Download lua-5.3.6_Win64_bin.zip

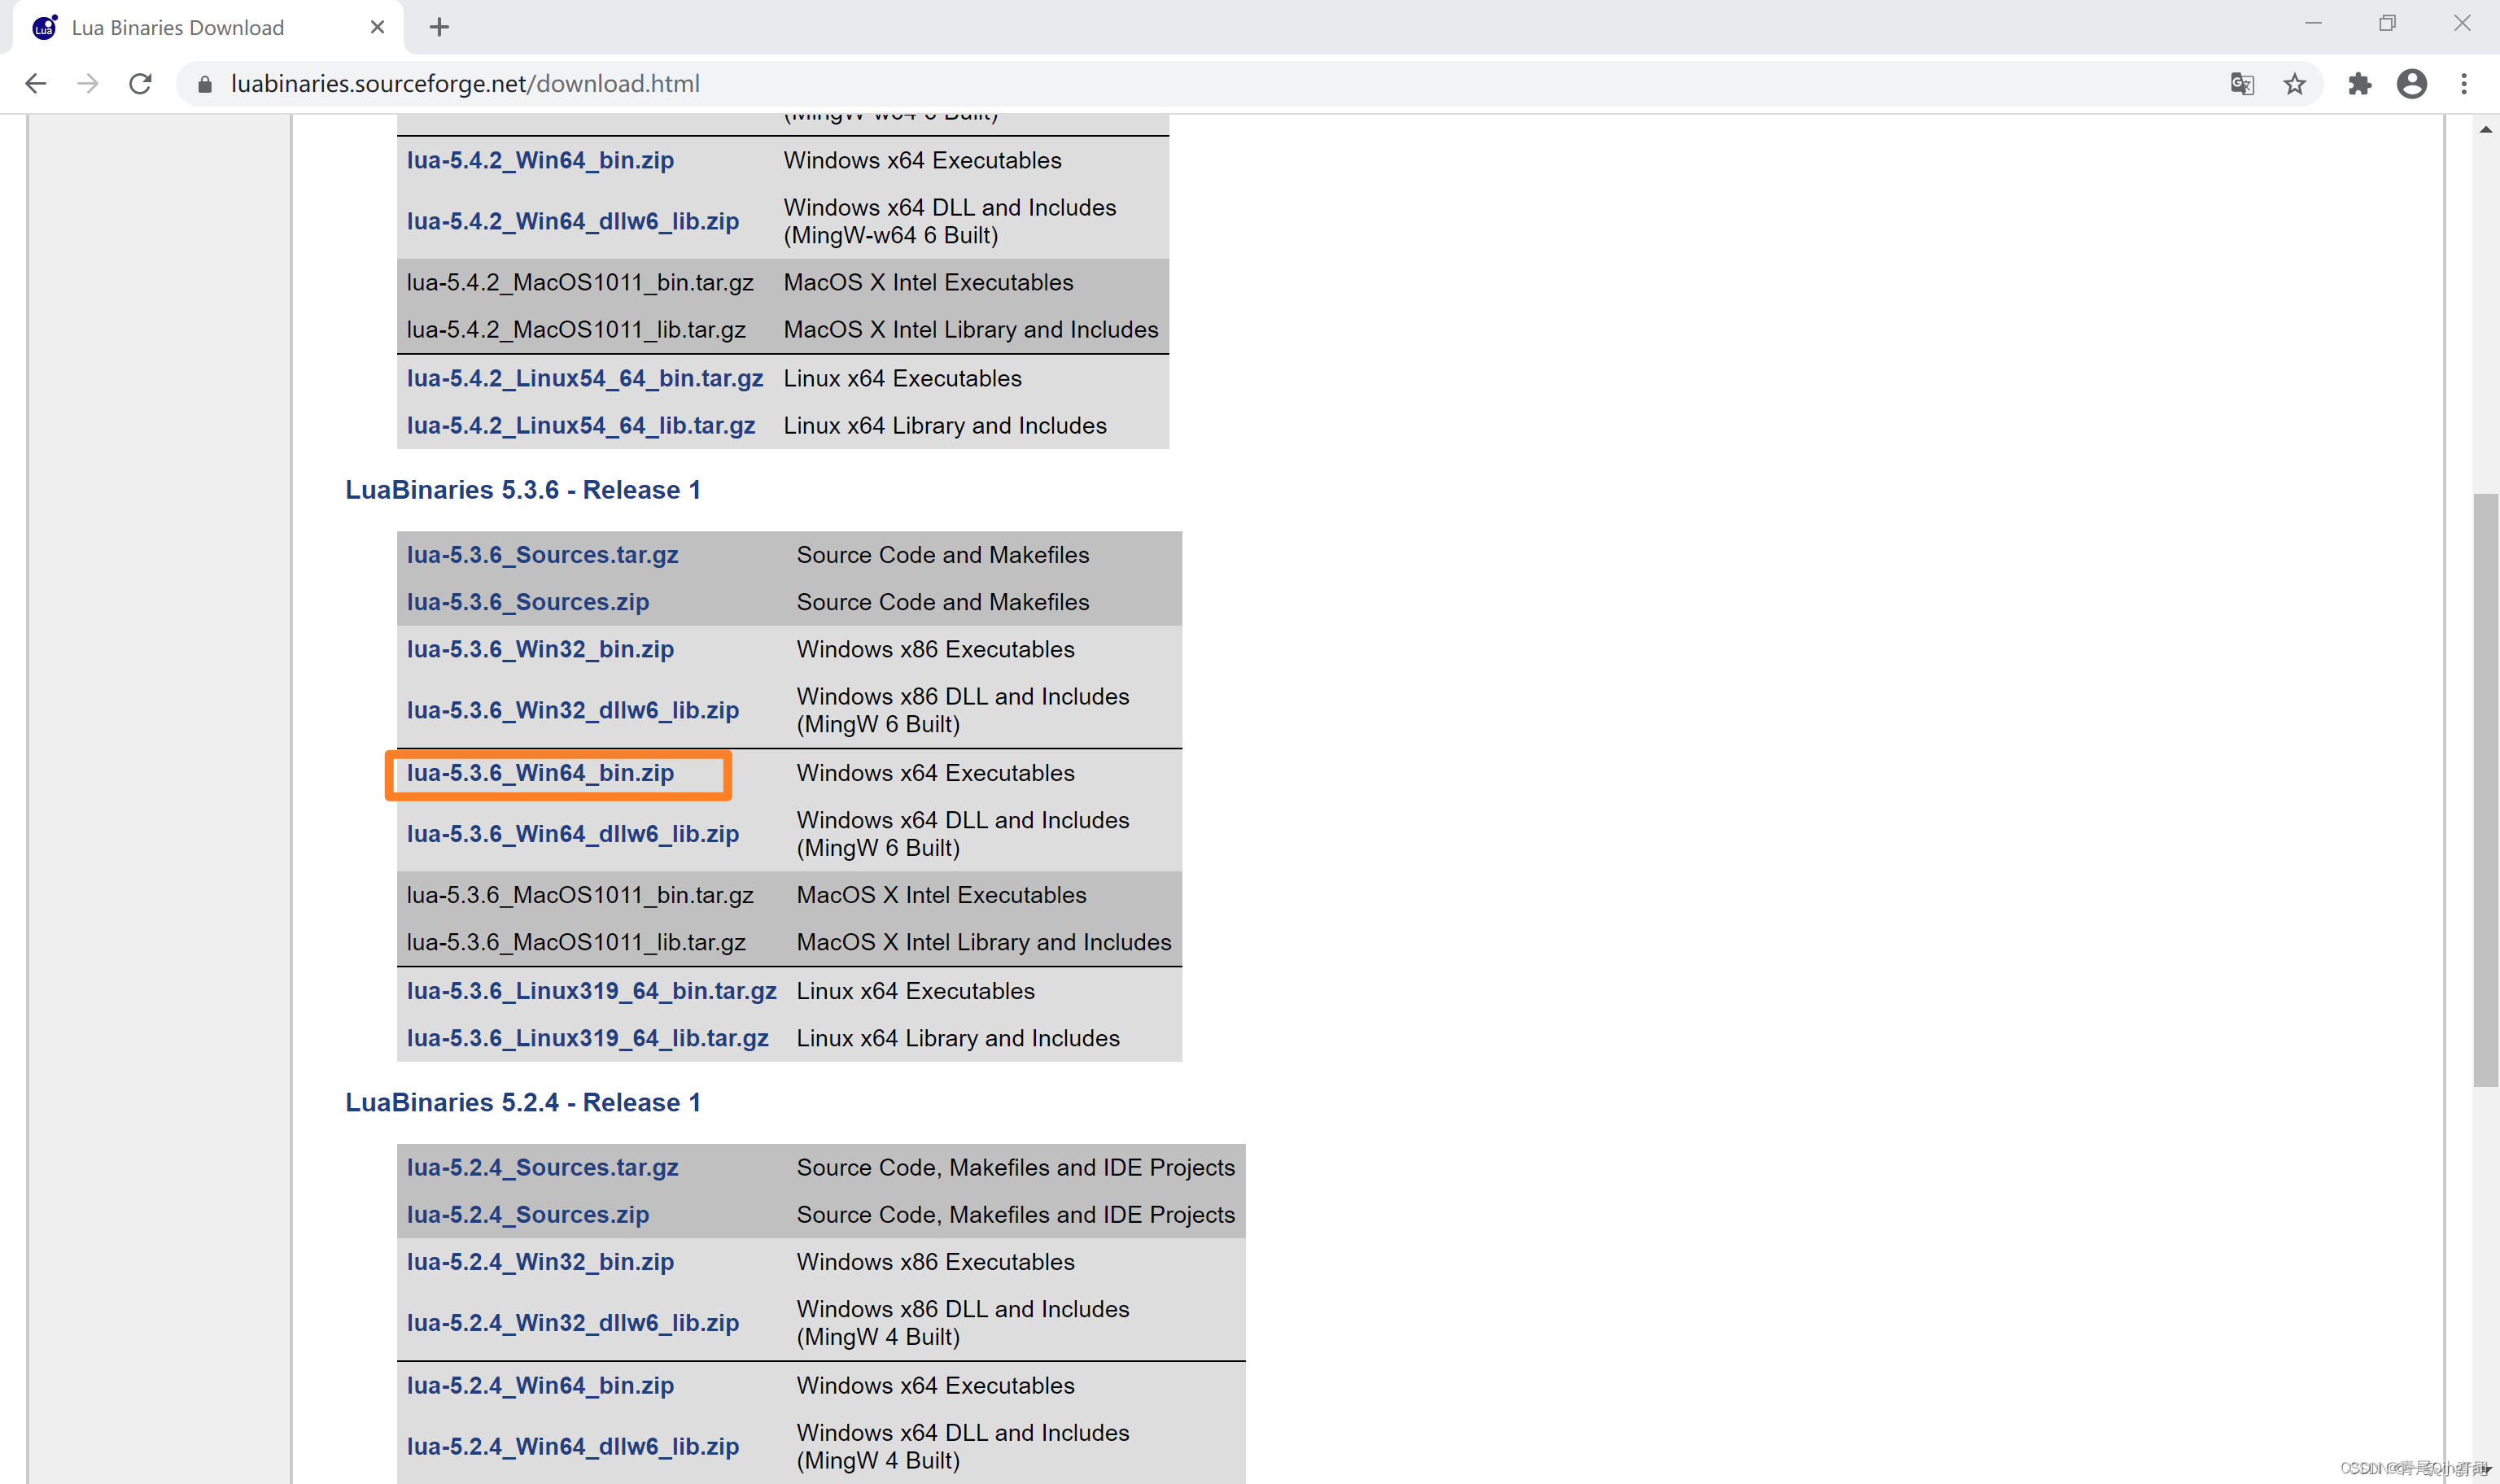tap(540, 773)
